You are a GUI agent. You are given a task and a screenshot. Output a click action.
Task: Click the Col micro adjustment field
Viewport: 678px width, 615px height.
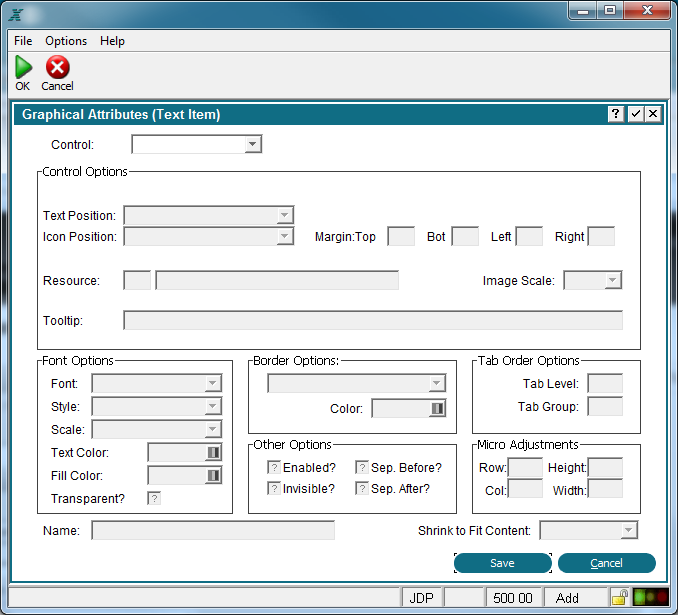(525, 489)
